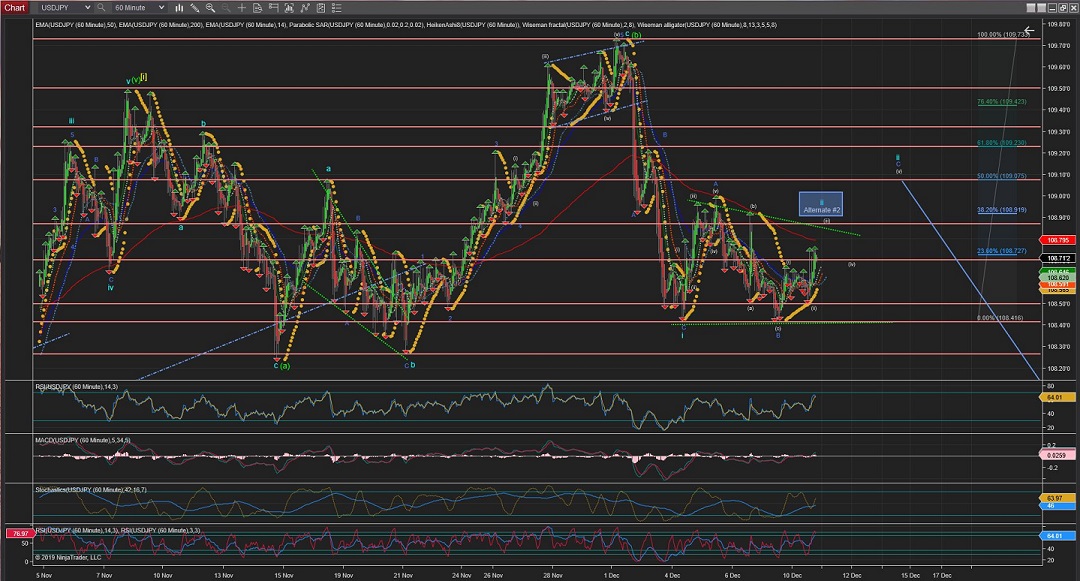Screen dimensions: 1080x581
Task: Open the chart properties list icon
Action: 337,8
